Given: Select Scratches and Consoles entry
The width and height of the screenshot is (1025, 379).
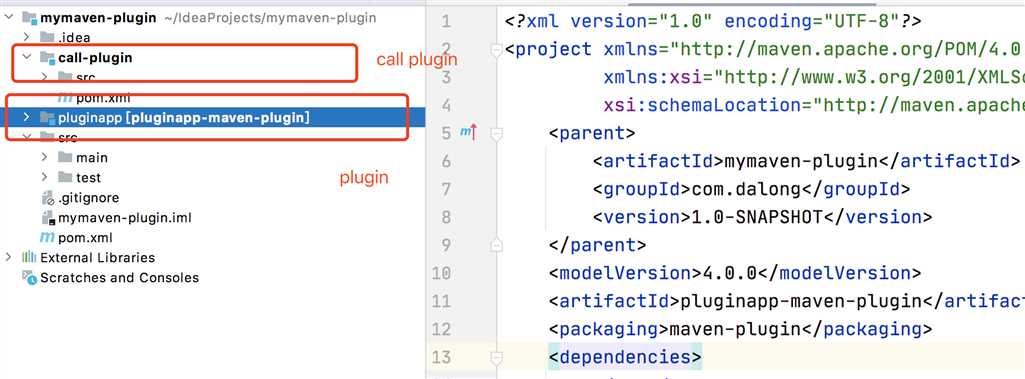Looking at the screenshot, I should [x=120, y=278].
